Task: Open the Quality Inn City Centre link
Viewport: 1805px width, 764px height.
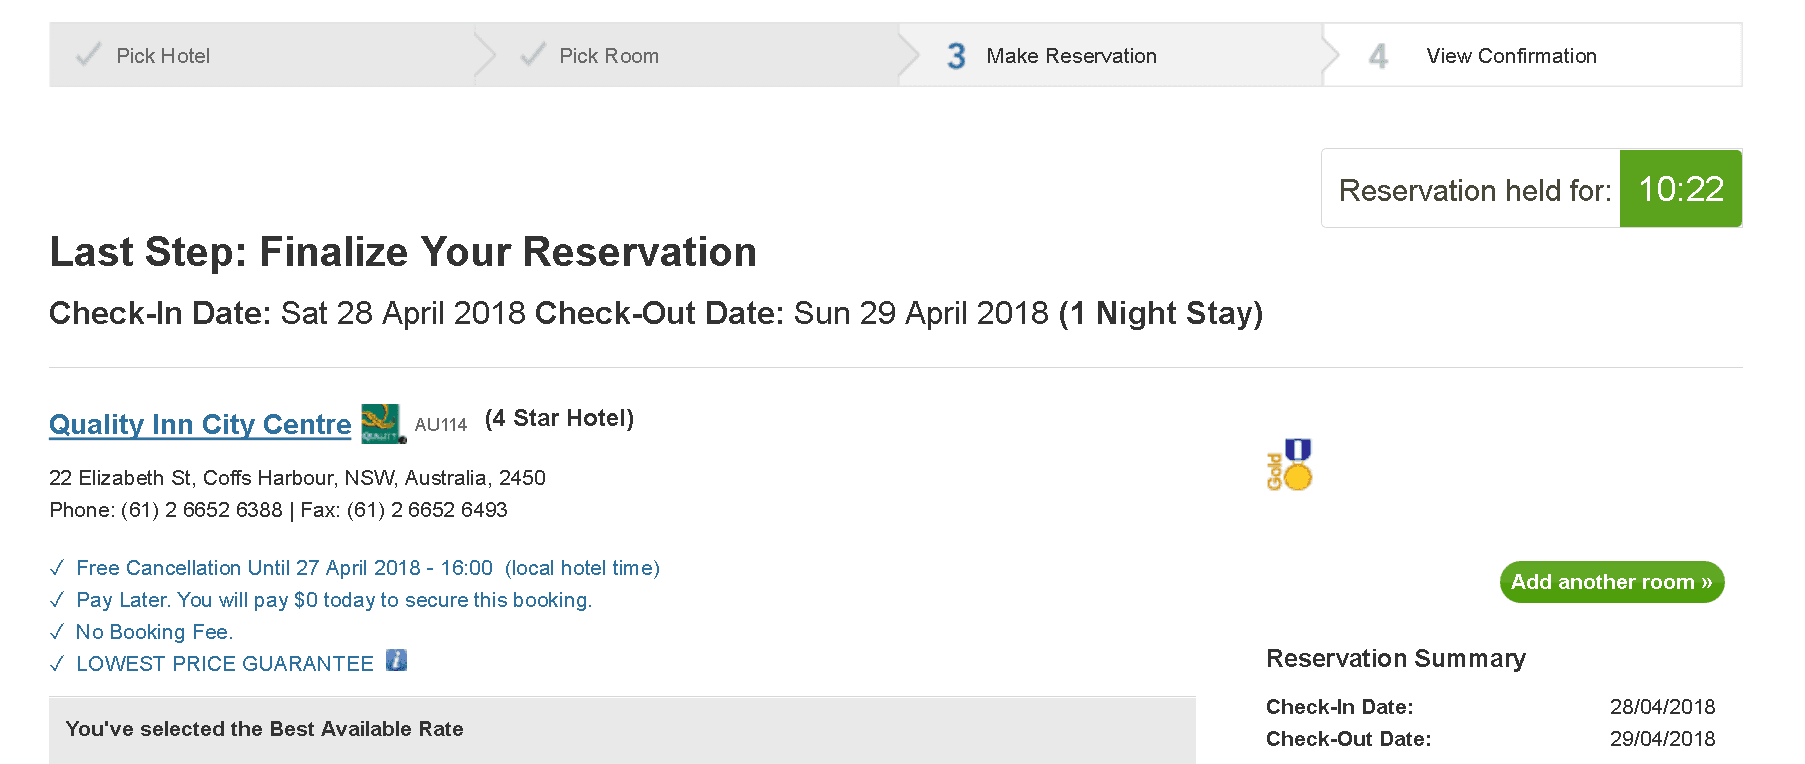Action: click(x=200, y=424)
